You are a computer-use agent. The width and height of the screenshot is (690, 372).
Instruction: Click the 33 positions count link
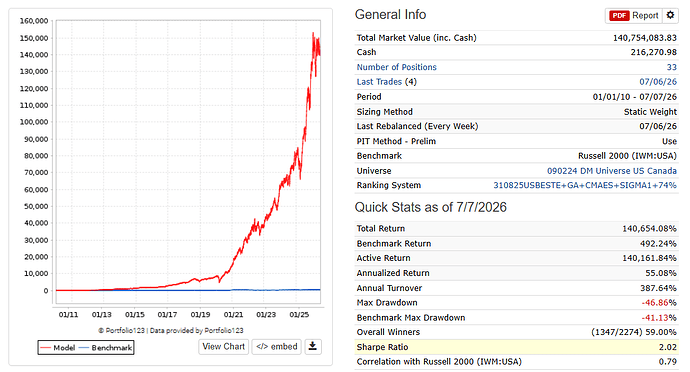[x=672, y=67]
